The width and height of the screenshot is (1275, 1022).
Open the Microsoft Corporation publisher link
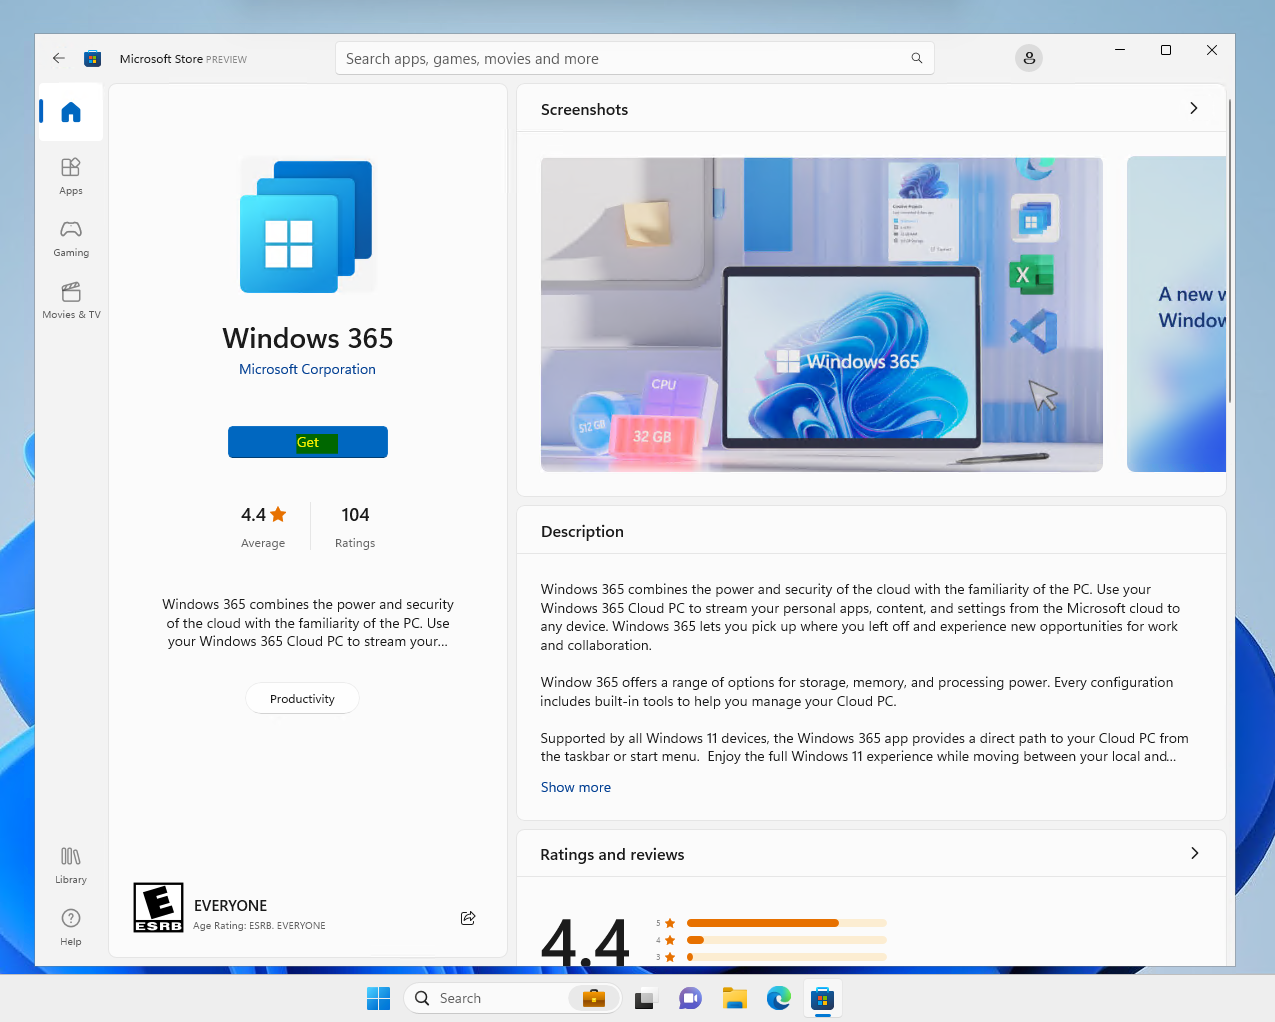[308, 369]
